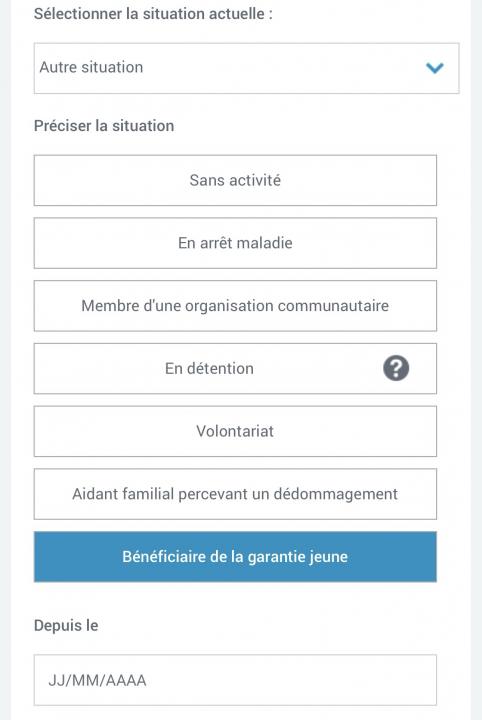Show the detention help tooltip question mark
This screenshot has width=482, height=720.
coord(396,368)
